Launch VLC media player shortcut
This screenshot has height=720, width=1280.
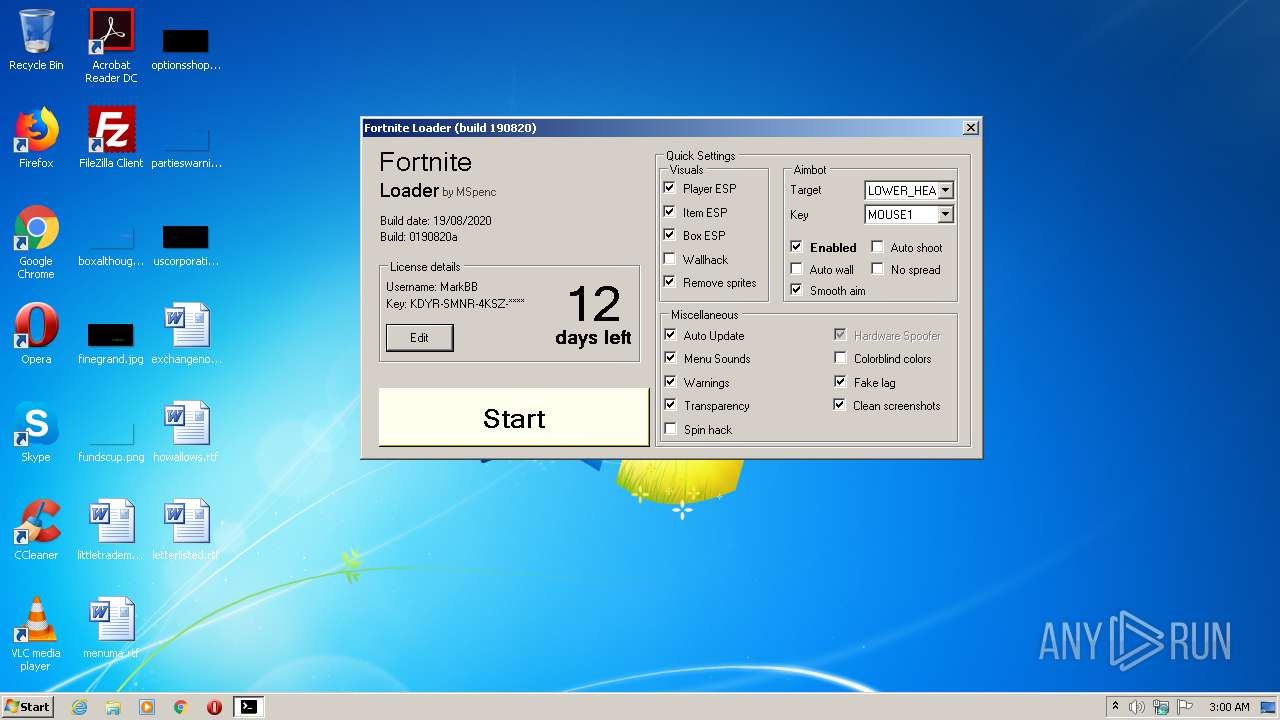(x=36, y=634)
